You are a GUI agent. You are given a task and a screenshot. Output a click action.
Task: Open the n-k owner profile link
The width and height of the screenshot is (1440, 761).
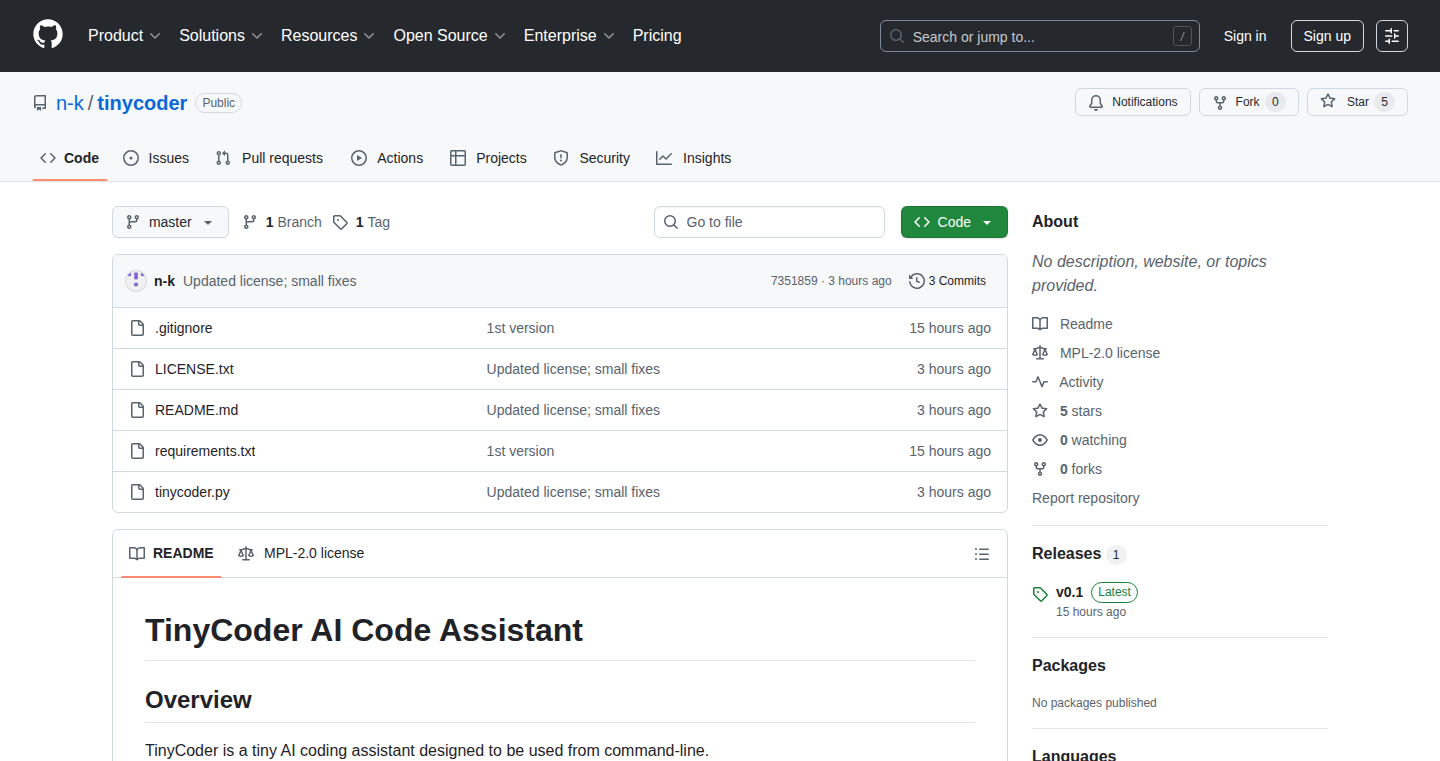[x=70, y=103]
